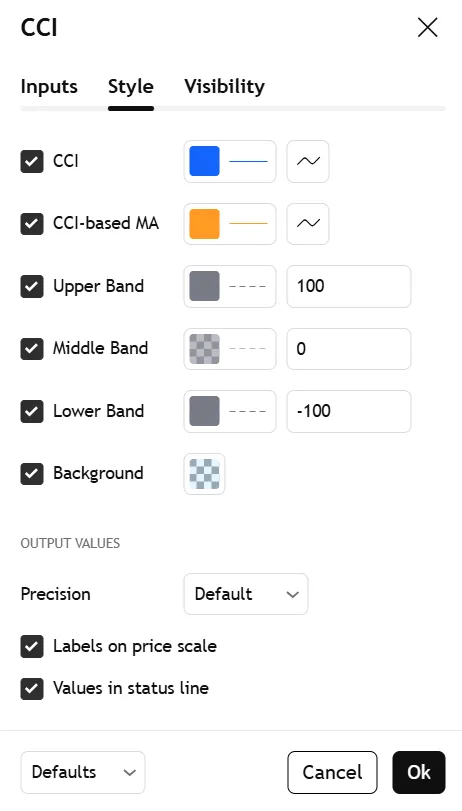The height and width of the screenshot is (811, 462).
Task: Disable the Middle Band checkbox
Action: pos(32,349)
